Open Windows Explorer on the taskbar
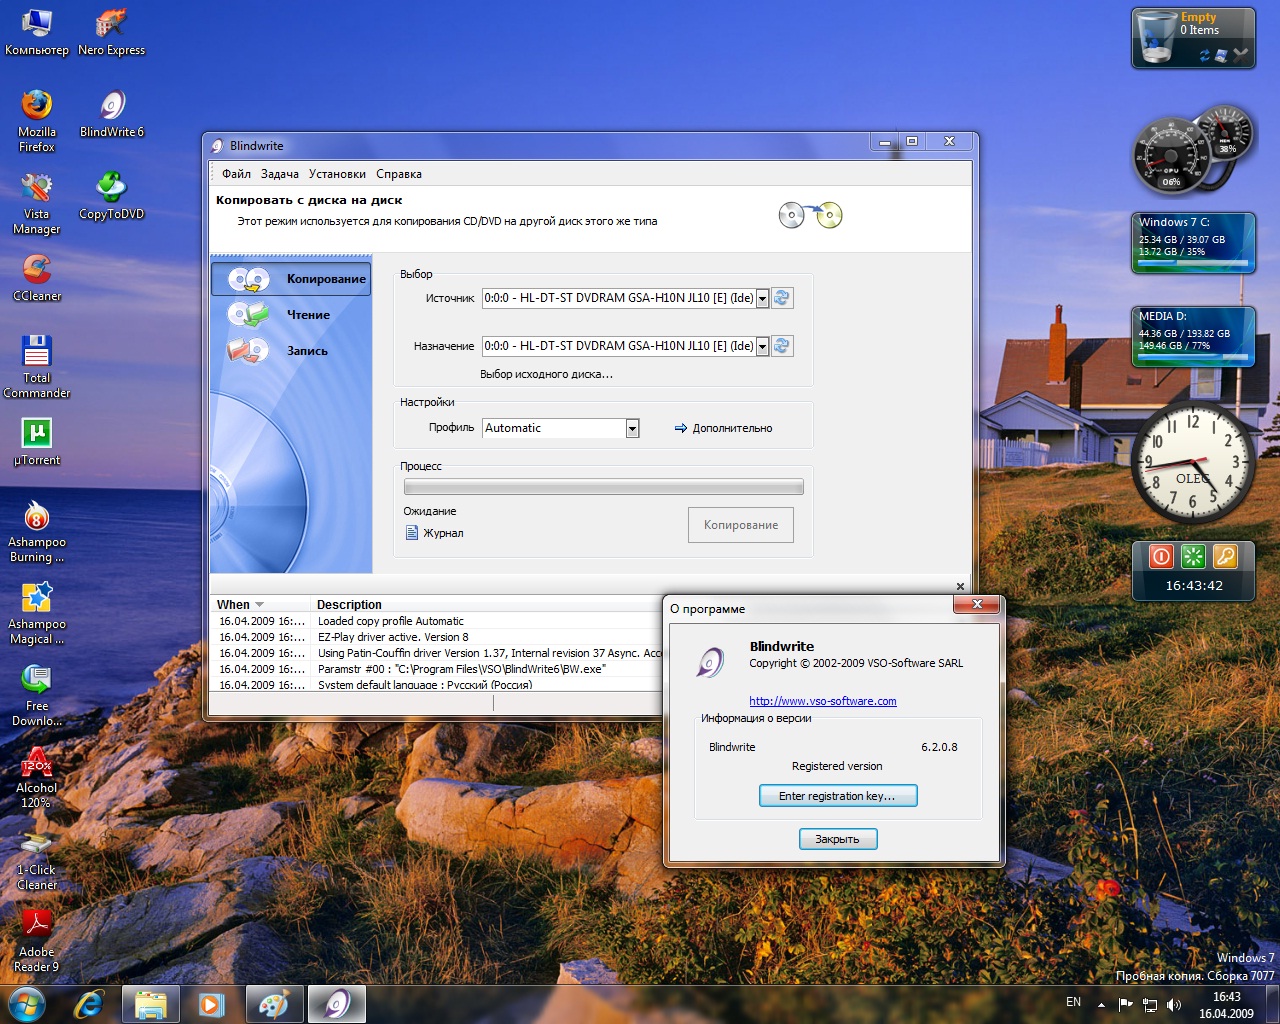This screenshot has height=1024, width=1280. [150, 1004]
